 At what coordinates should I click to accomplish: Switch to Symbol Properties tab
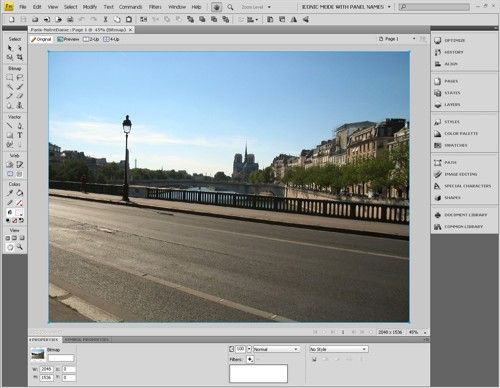pos(87,340)
